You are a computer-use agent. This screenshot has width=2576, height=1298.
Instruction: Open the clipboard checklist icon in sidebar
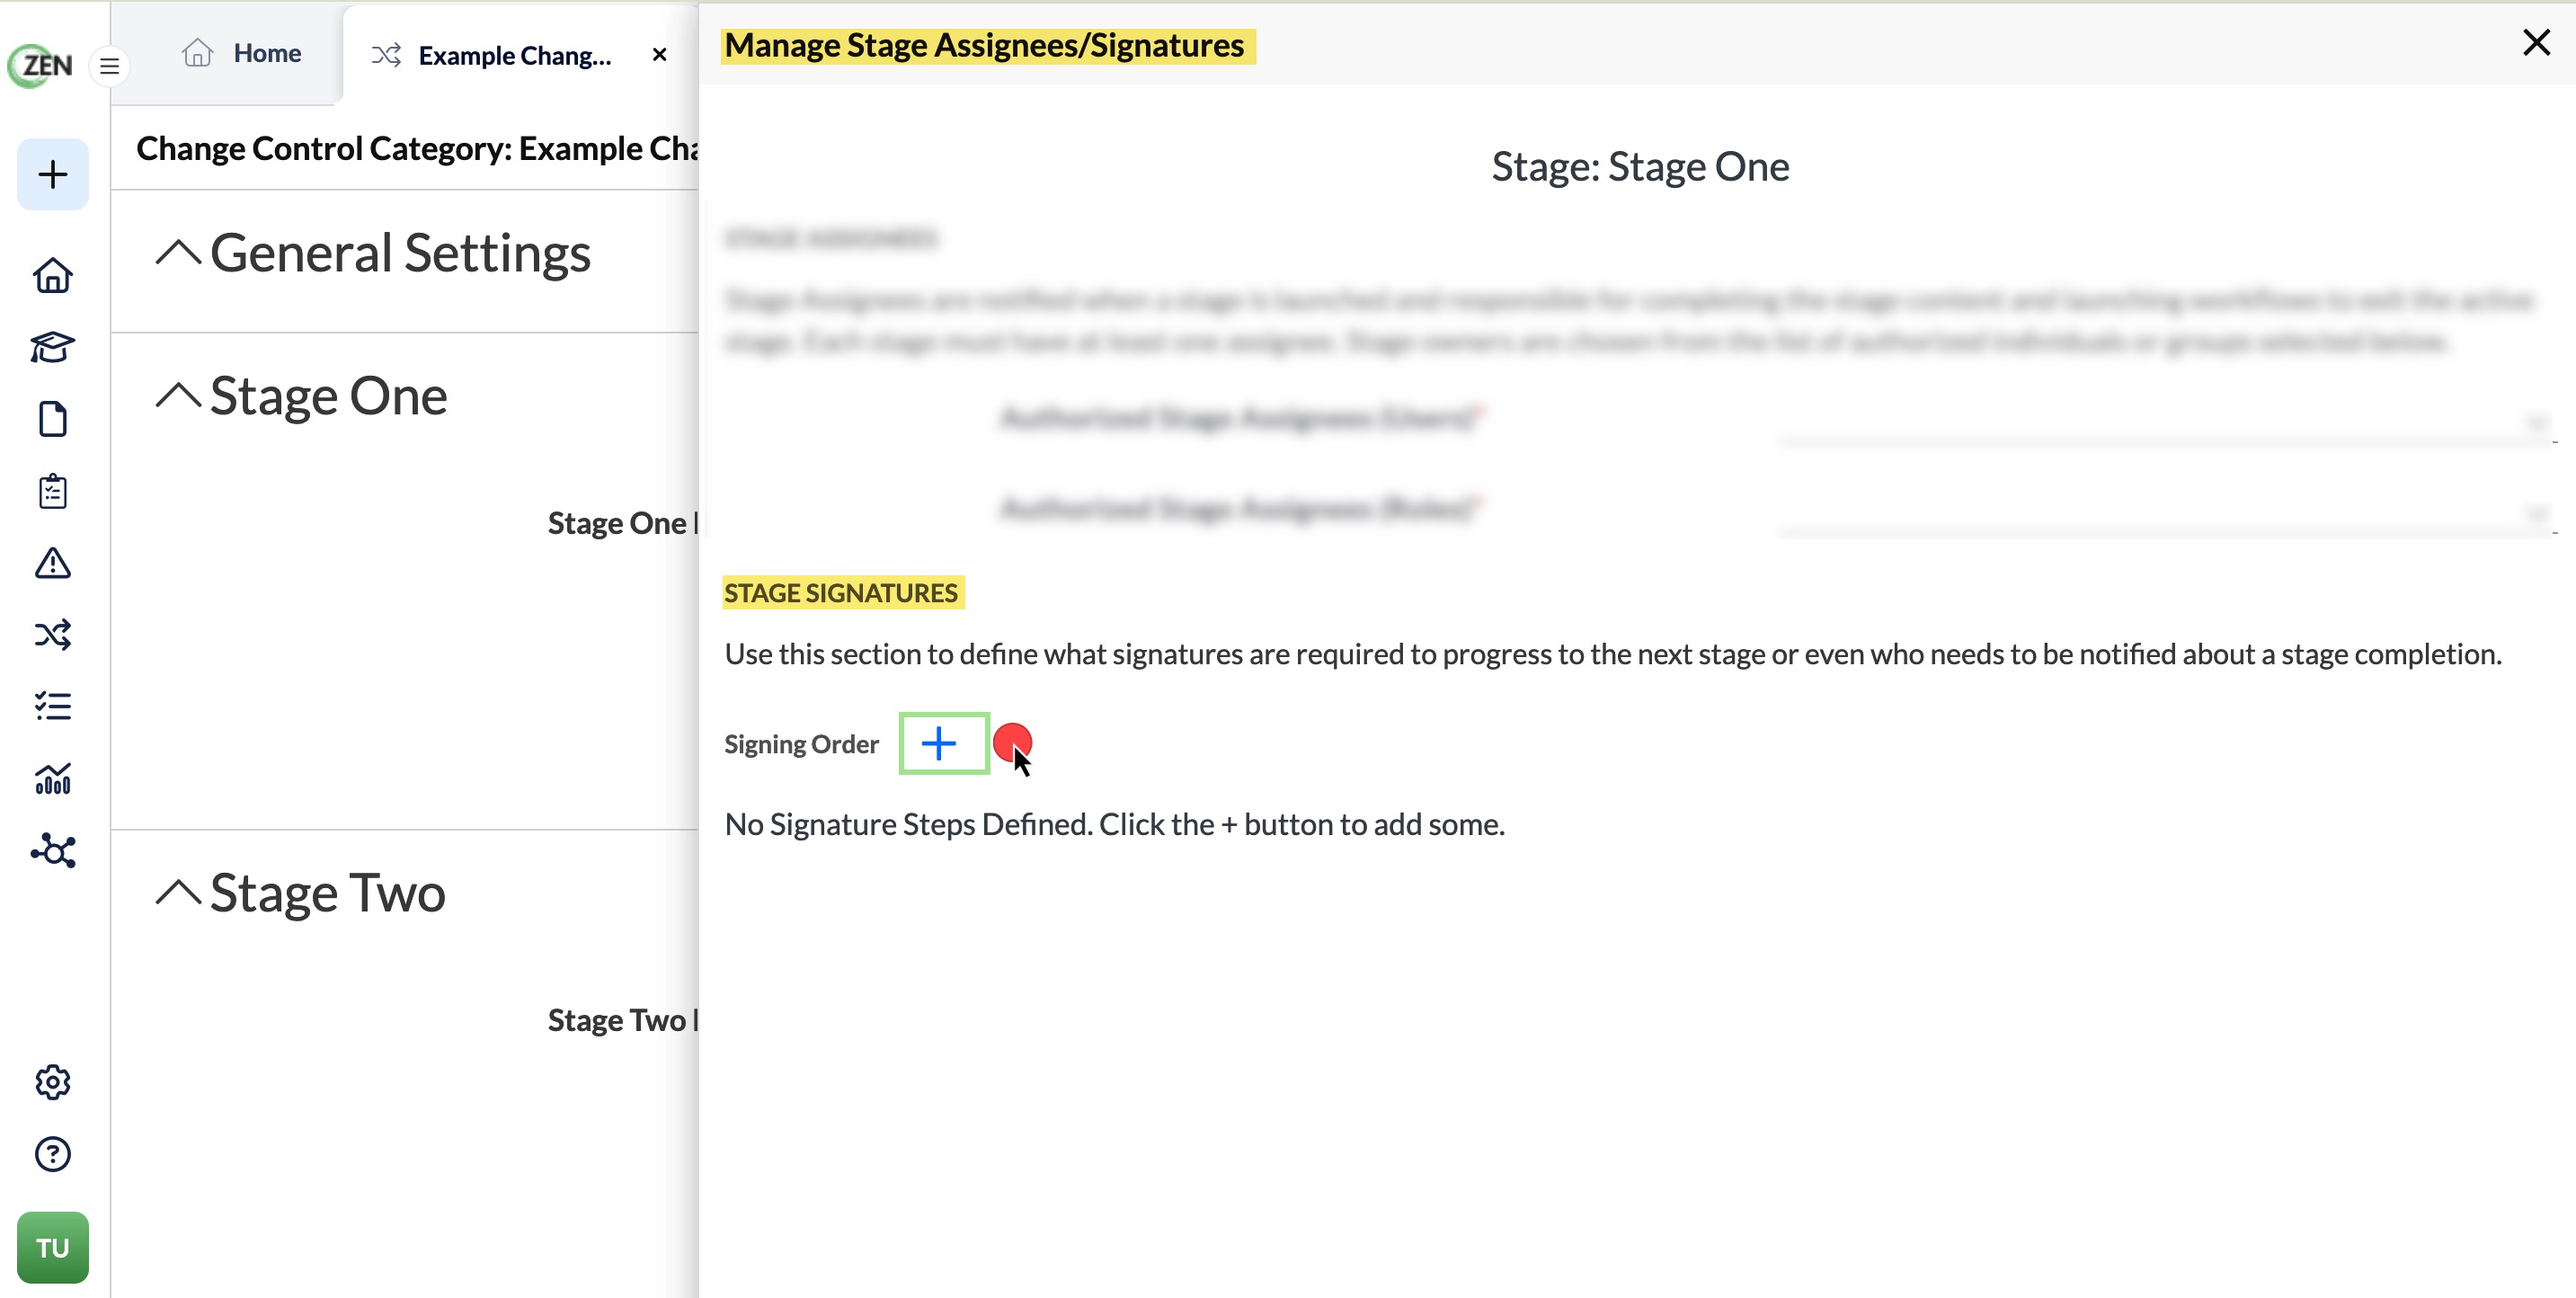[x=53, y=491]
